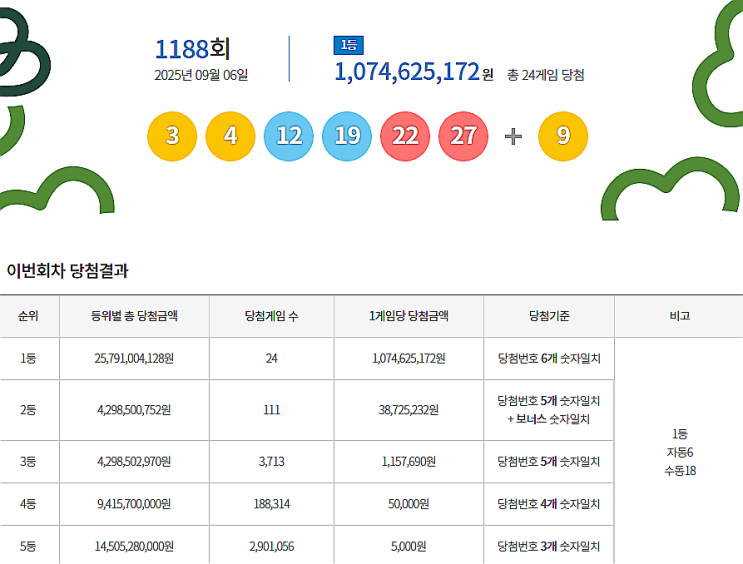Click the 자동6 remark text
This screenshot has width=743, height=564.
point(680,452)
